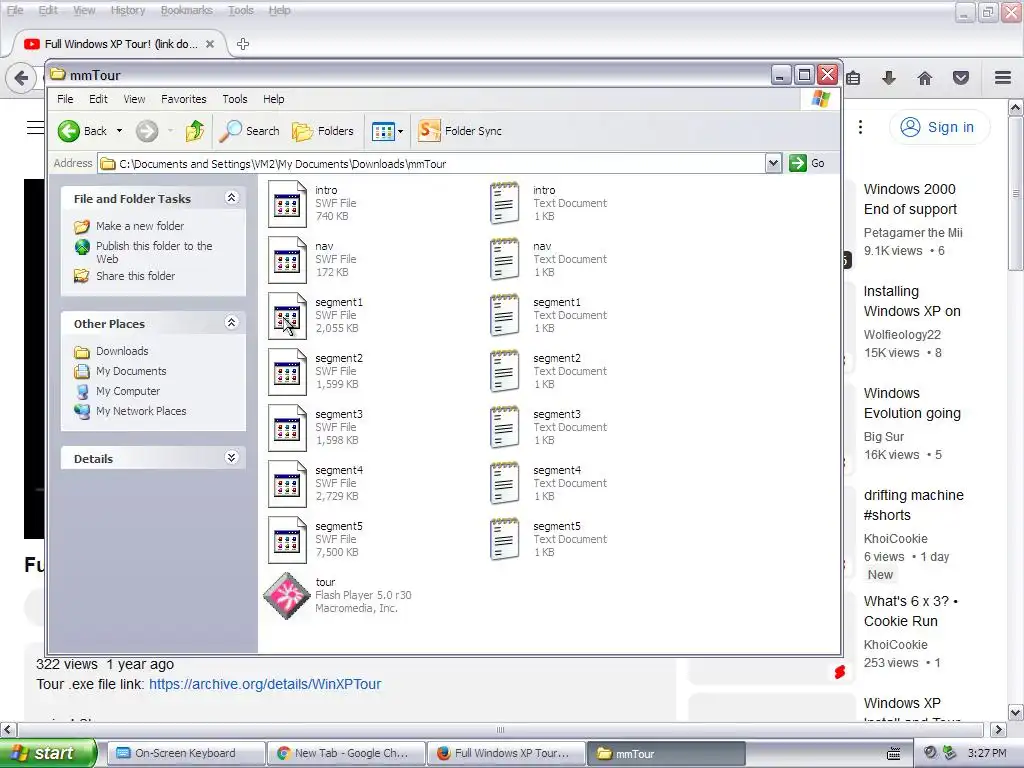Click Firefox horizontal scrollbar right arrow
The height and width of the screenshot is (768, 1024).
[999, 729]
